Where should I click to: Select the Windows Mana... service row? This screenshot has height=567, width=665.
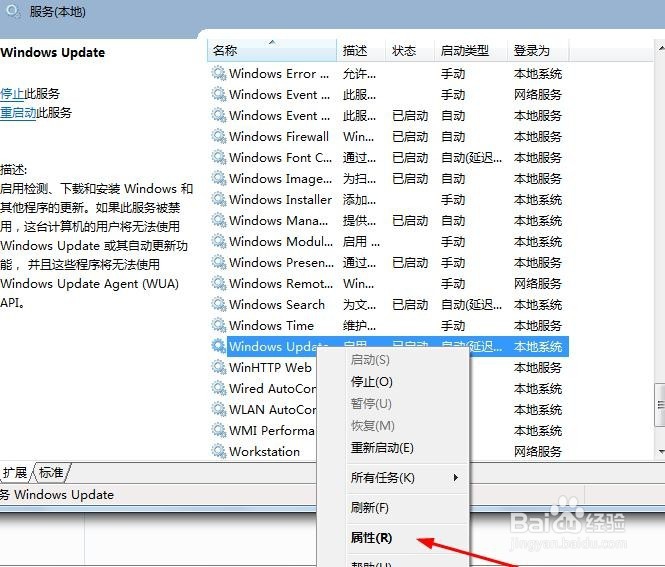[388, 220]
